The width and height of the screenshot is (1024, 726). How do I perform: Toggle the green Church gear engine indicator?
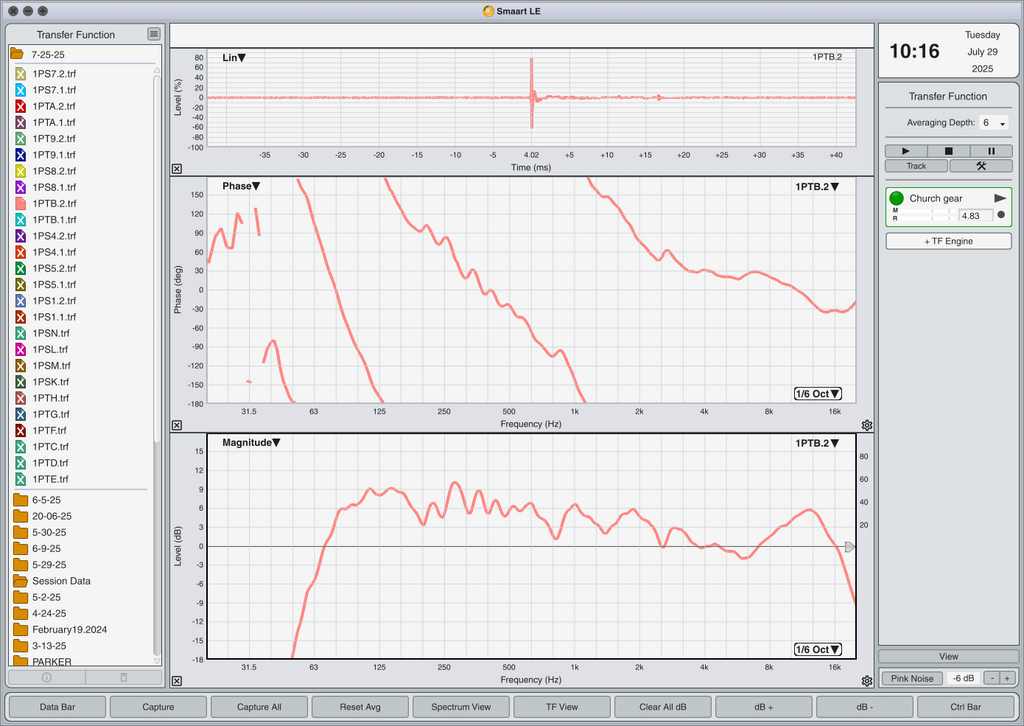click(897, 198)
